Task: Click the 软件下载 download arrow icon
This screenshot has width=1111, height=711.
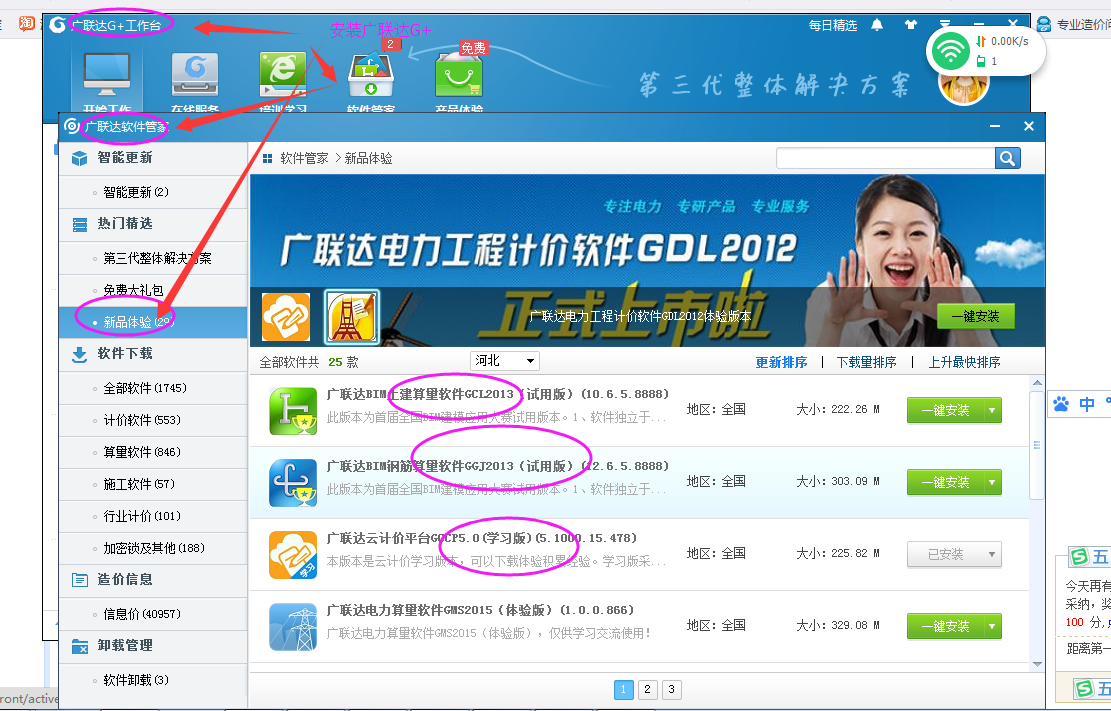Action: coord(79,354)
